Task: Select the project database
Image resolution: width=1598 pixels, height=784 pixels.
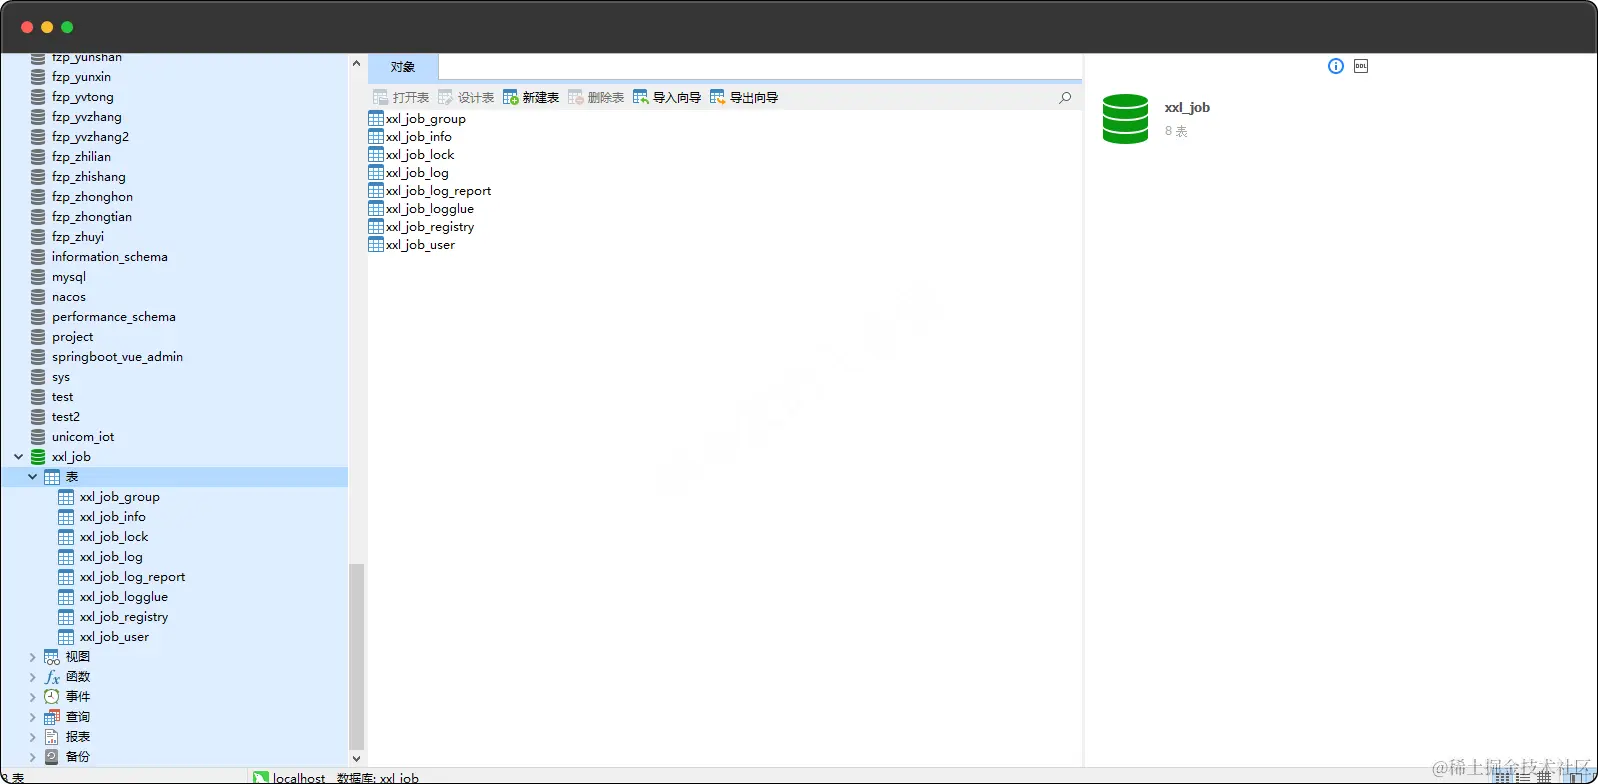Action: [72, 337]
